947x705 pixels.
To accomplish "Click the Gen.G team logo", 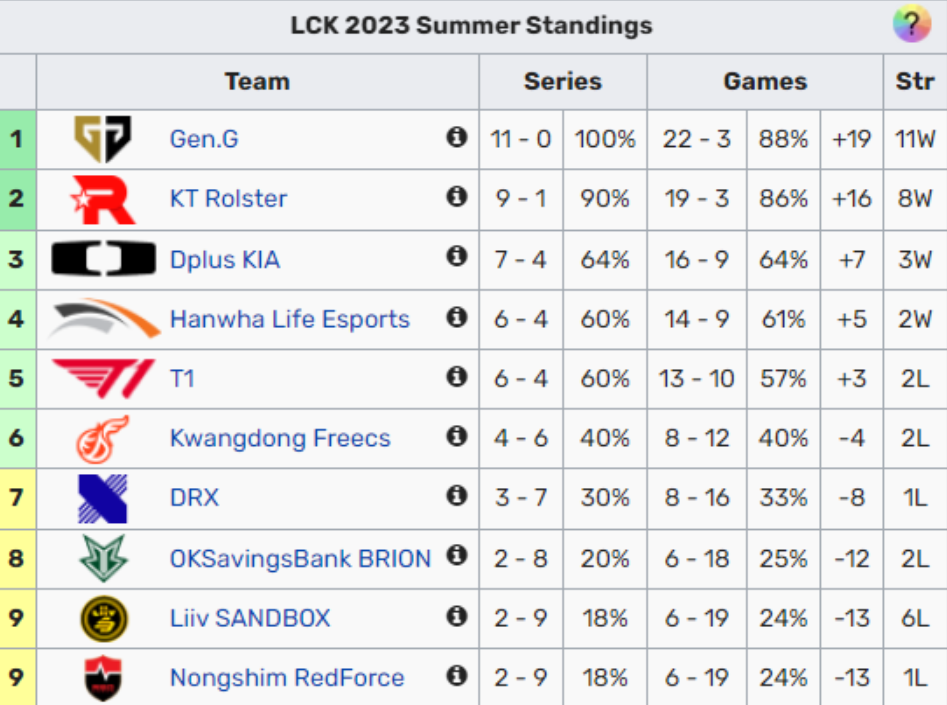I will click(x=103, y=139).
